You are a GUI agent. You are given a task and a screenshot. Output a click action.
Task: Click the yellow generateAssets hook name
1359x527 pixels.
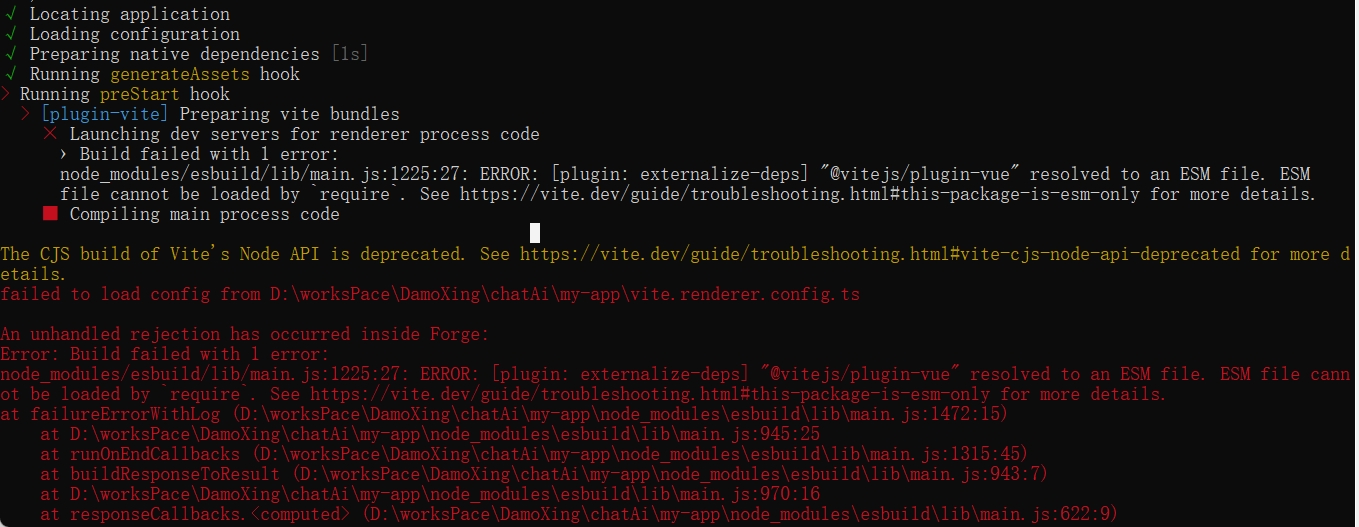[x=179, y=74]
